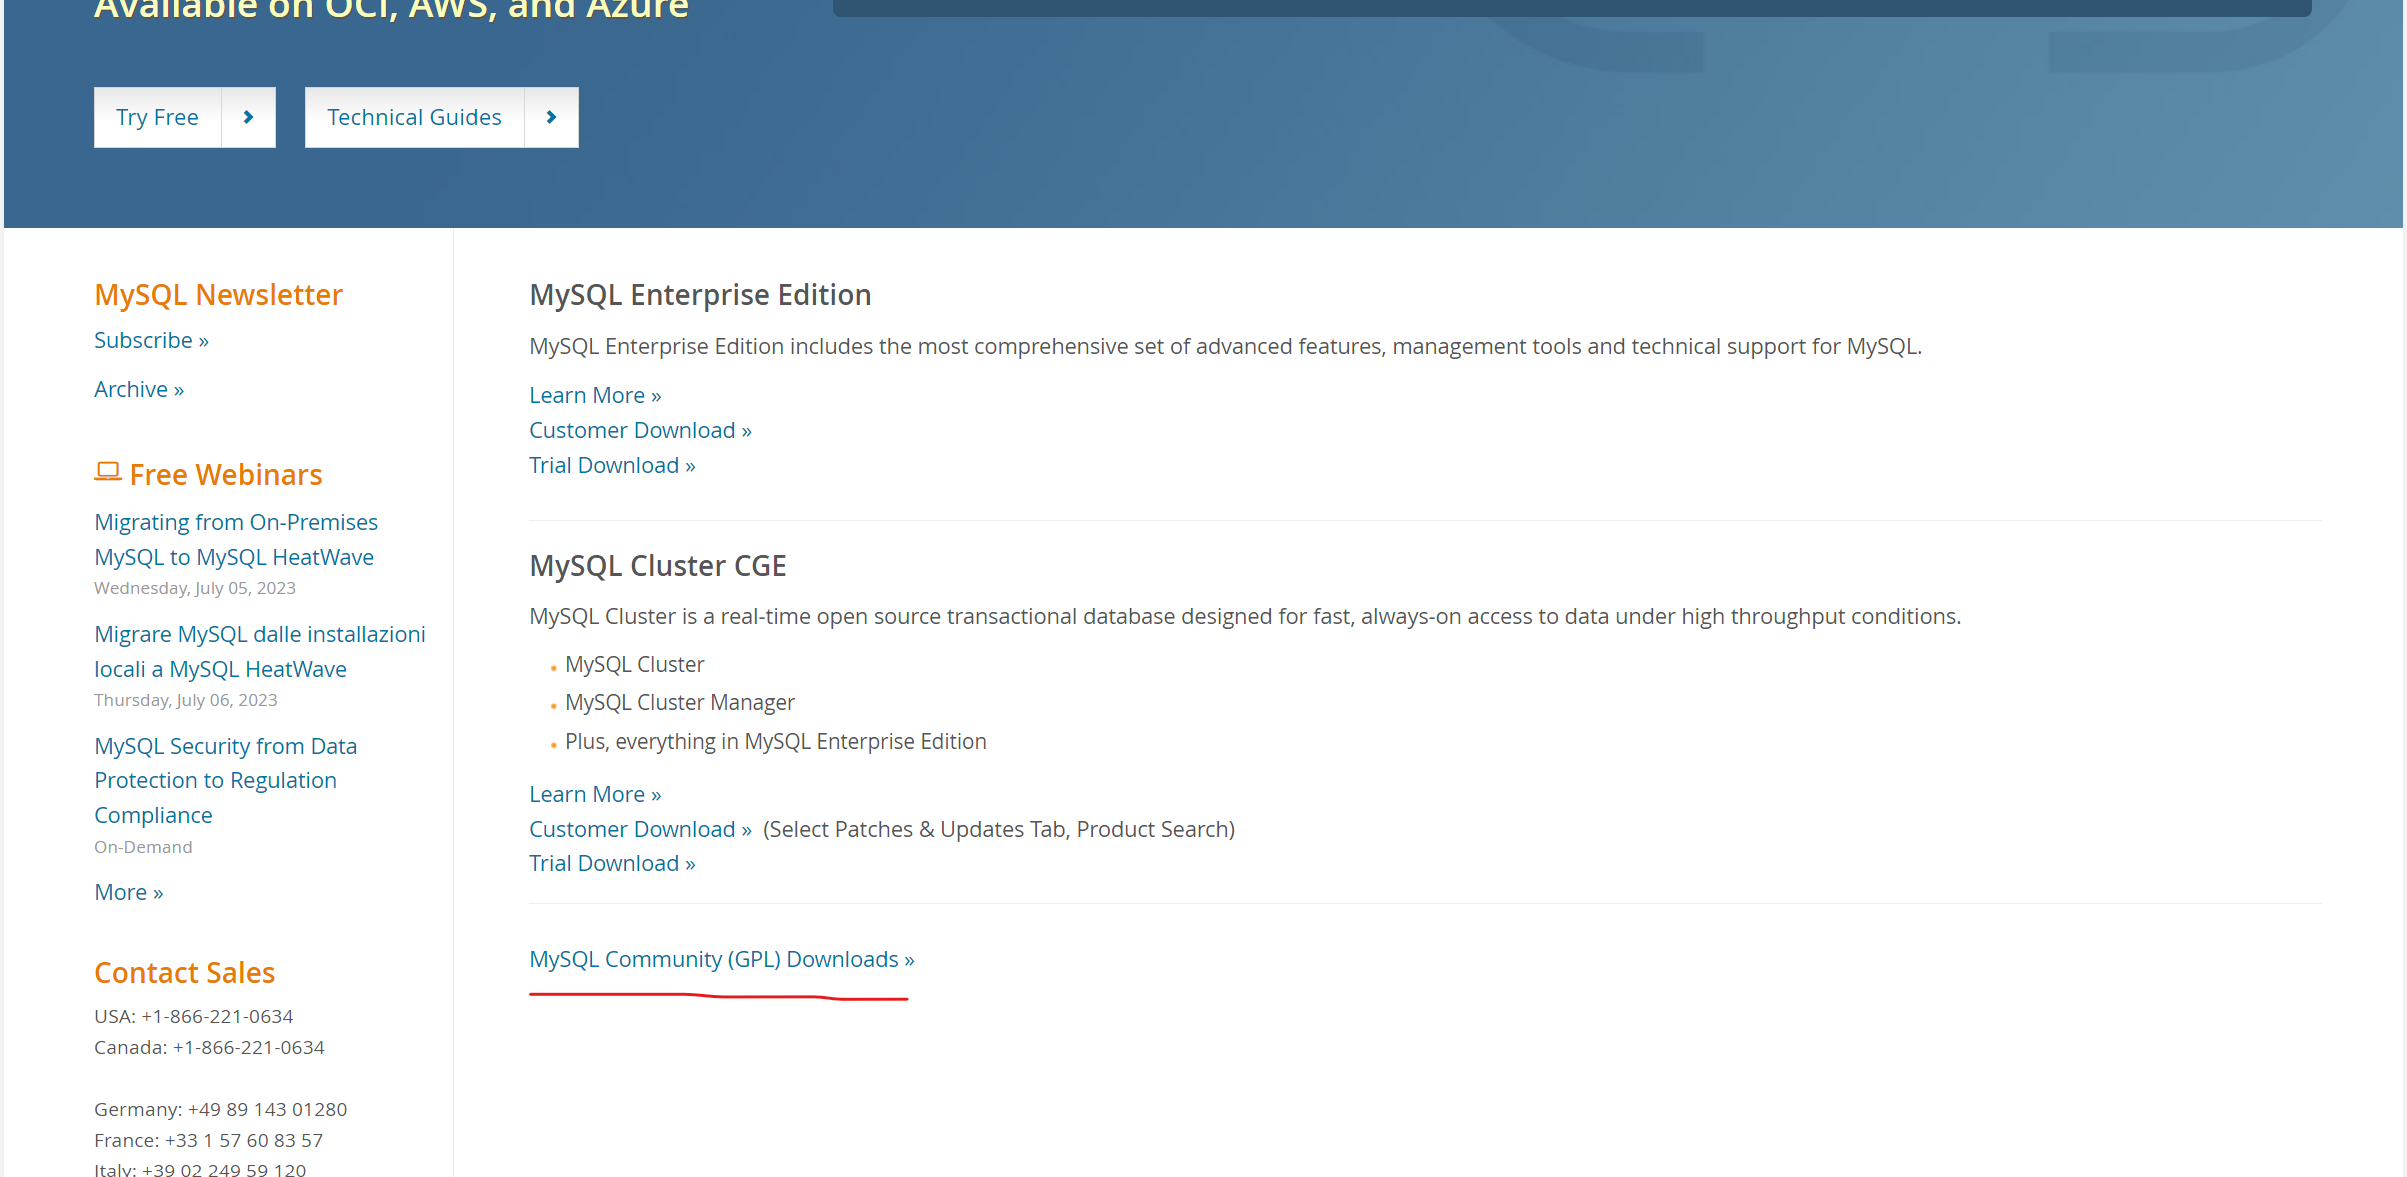Click the arrow next to Technical Guides
Screen dimensions: 2407x1177
click(551, 117)
